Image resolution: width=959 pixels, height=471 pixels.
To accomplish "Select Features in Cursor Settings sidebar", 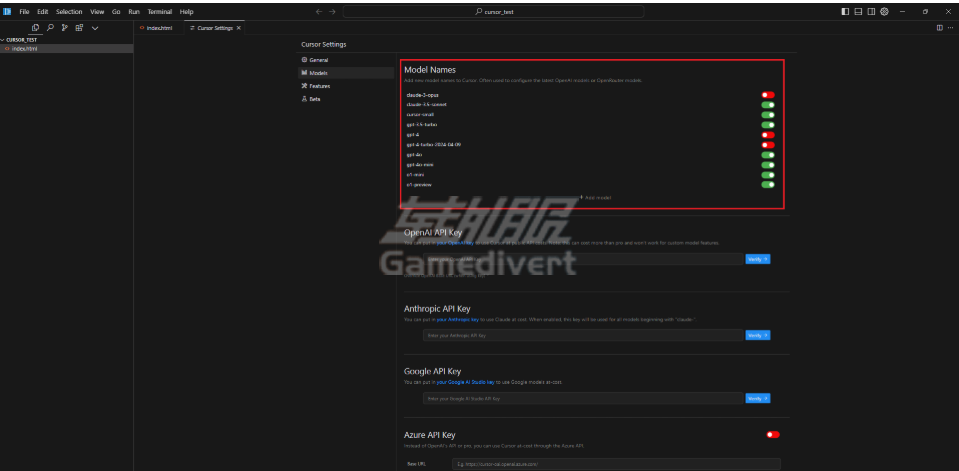I will tap(318, 86).
